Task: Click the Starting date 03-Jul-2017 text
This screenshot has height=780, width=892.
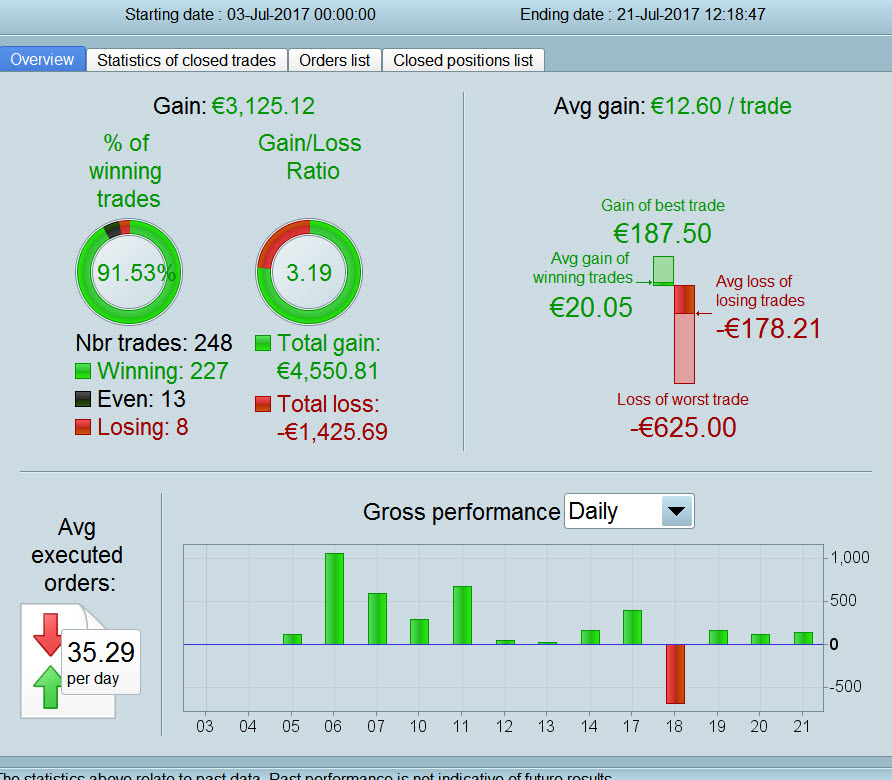Action: pyautogui.click(x=250, y=14)
